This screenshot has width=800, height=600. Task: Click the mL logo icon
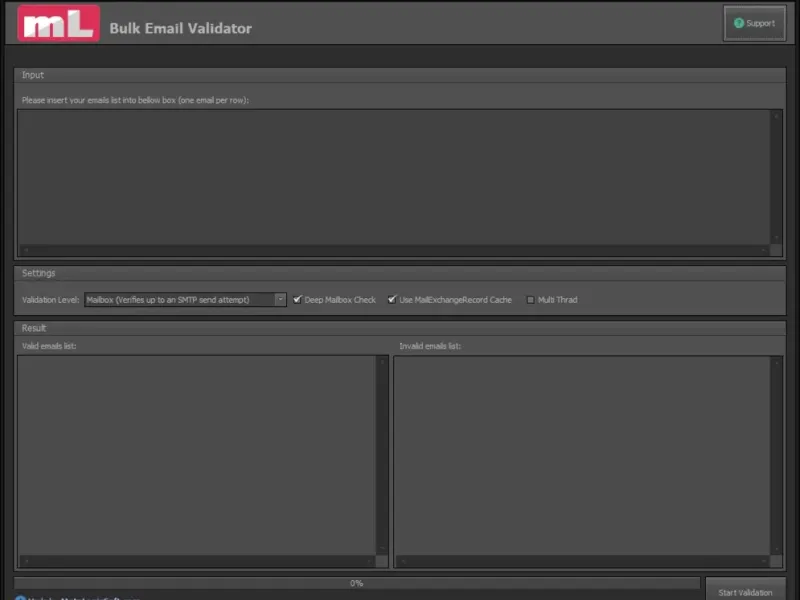[59, 23]
